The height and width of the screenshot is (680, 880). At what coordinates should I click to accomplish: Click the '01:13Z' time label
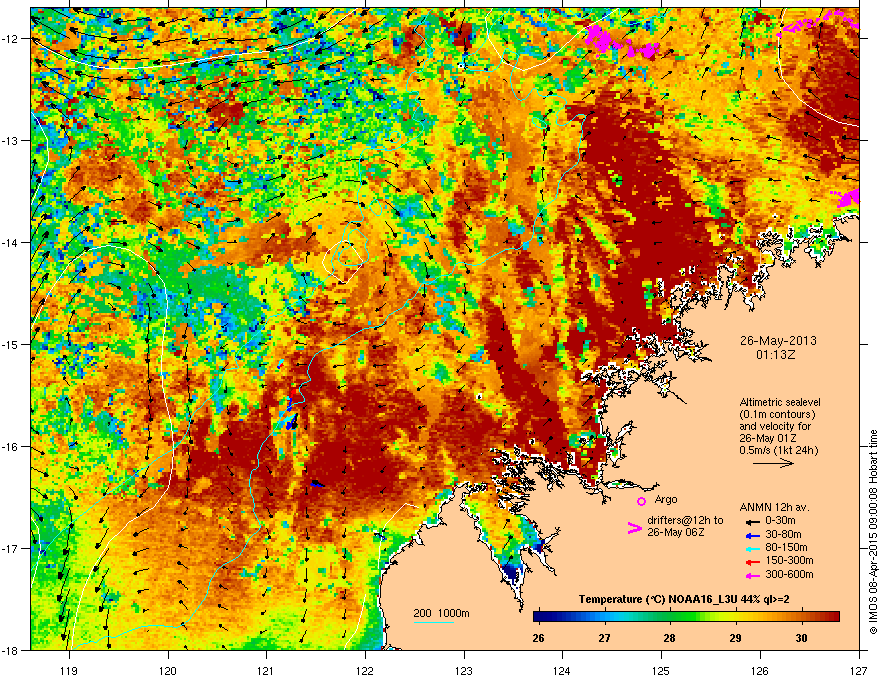click(x=776, y=355)
